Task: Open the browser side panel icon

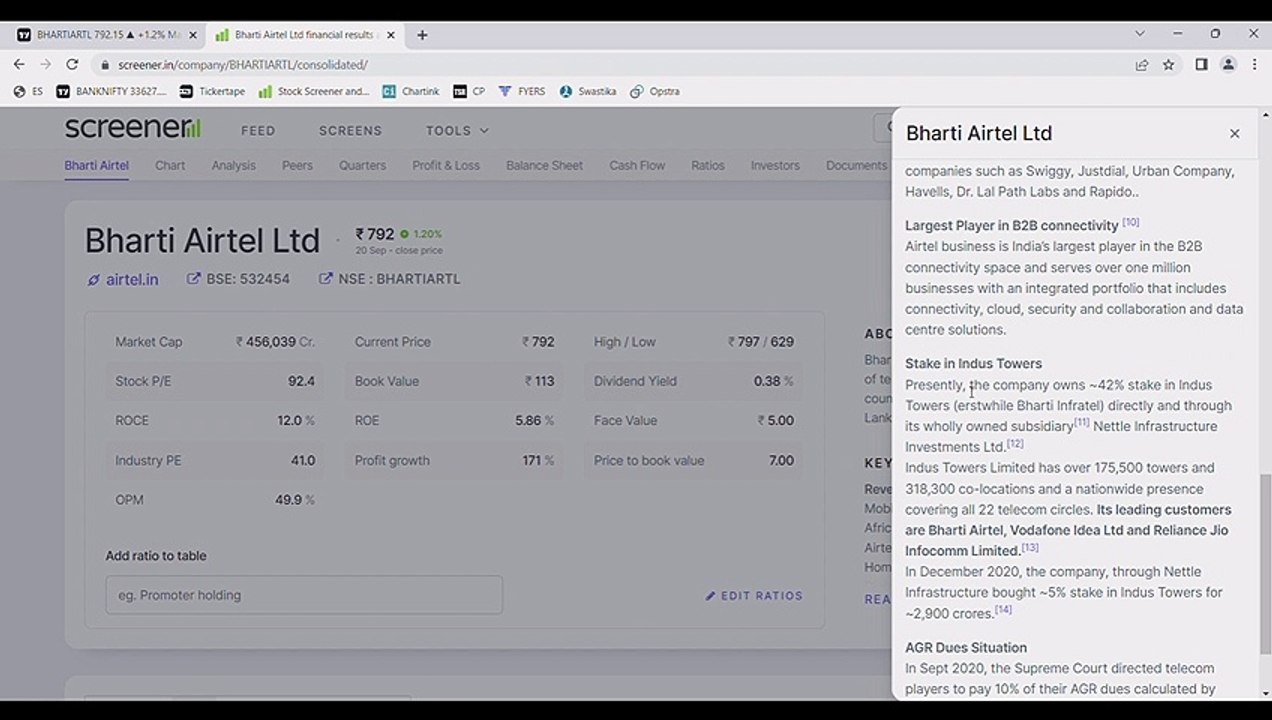Action: [x=1201, y=65]
